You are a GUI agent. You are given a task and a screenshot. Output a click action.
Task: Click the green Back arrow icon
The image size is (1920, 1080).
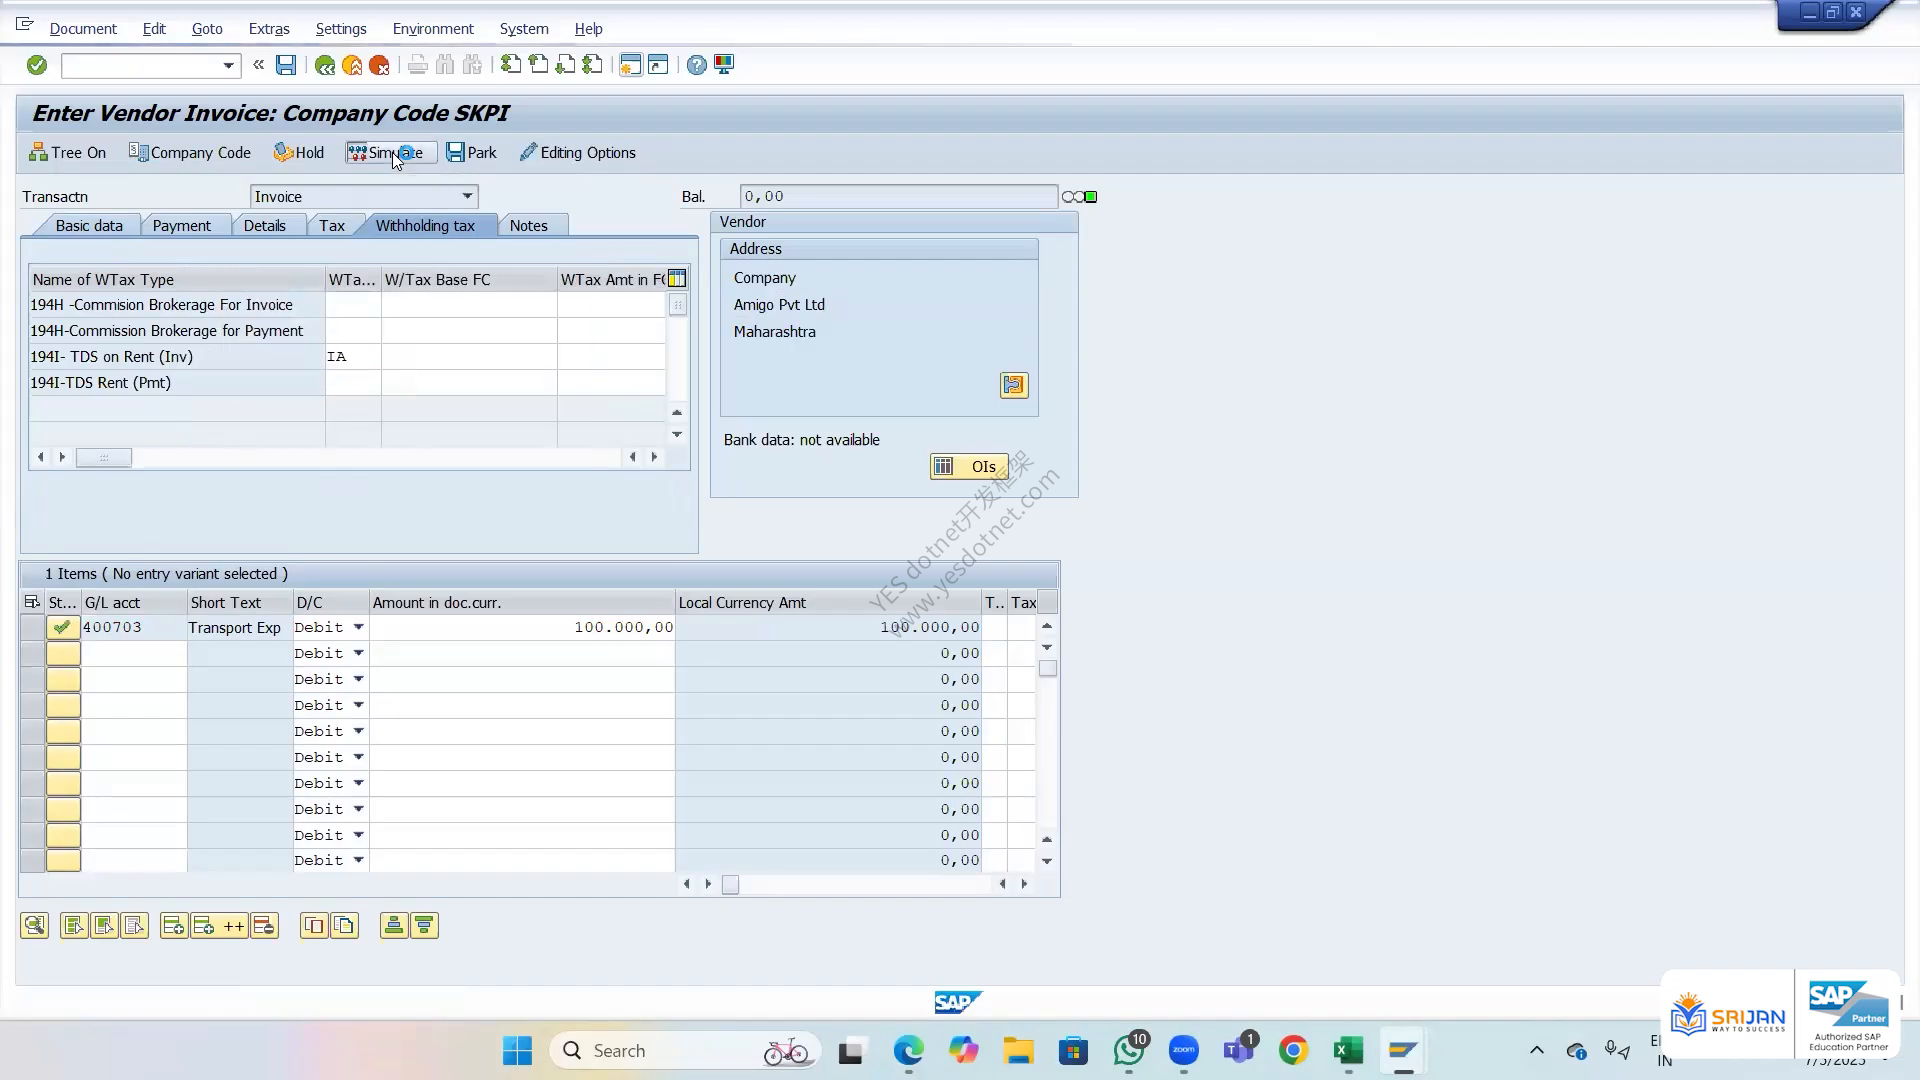coord(325,65)
